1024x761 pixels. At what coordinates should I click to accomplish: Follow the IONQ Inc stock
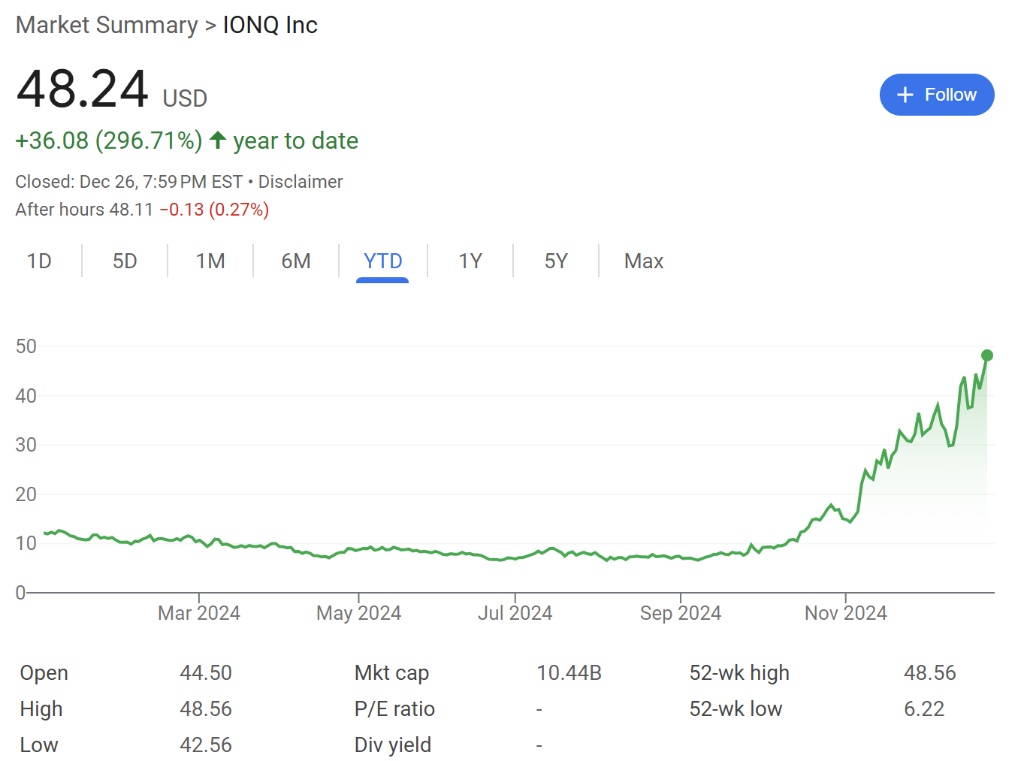pos(937,95)
